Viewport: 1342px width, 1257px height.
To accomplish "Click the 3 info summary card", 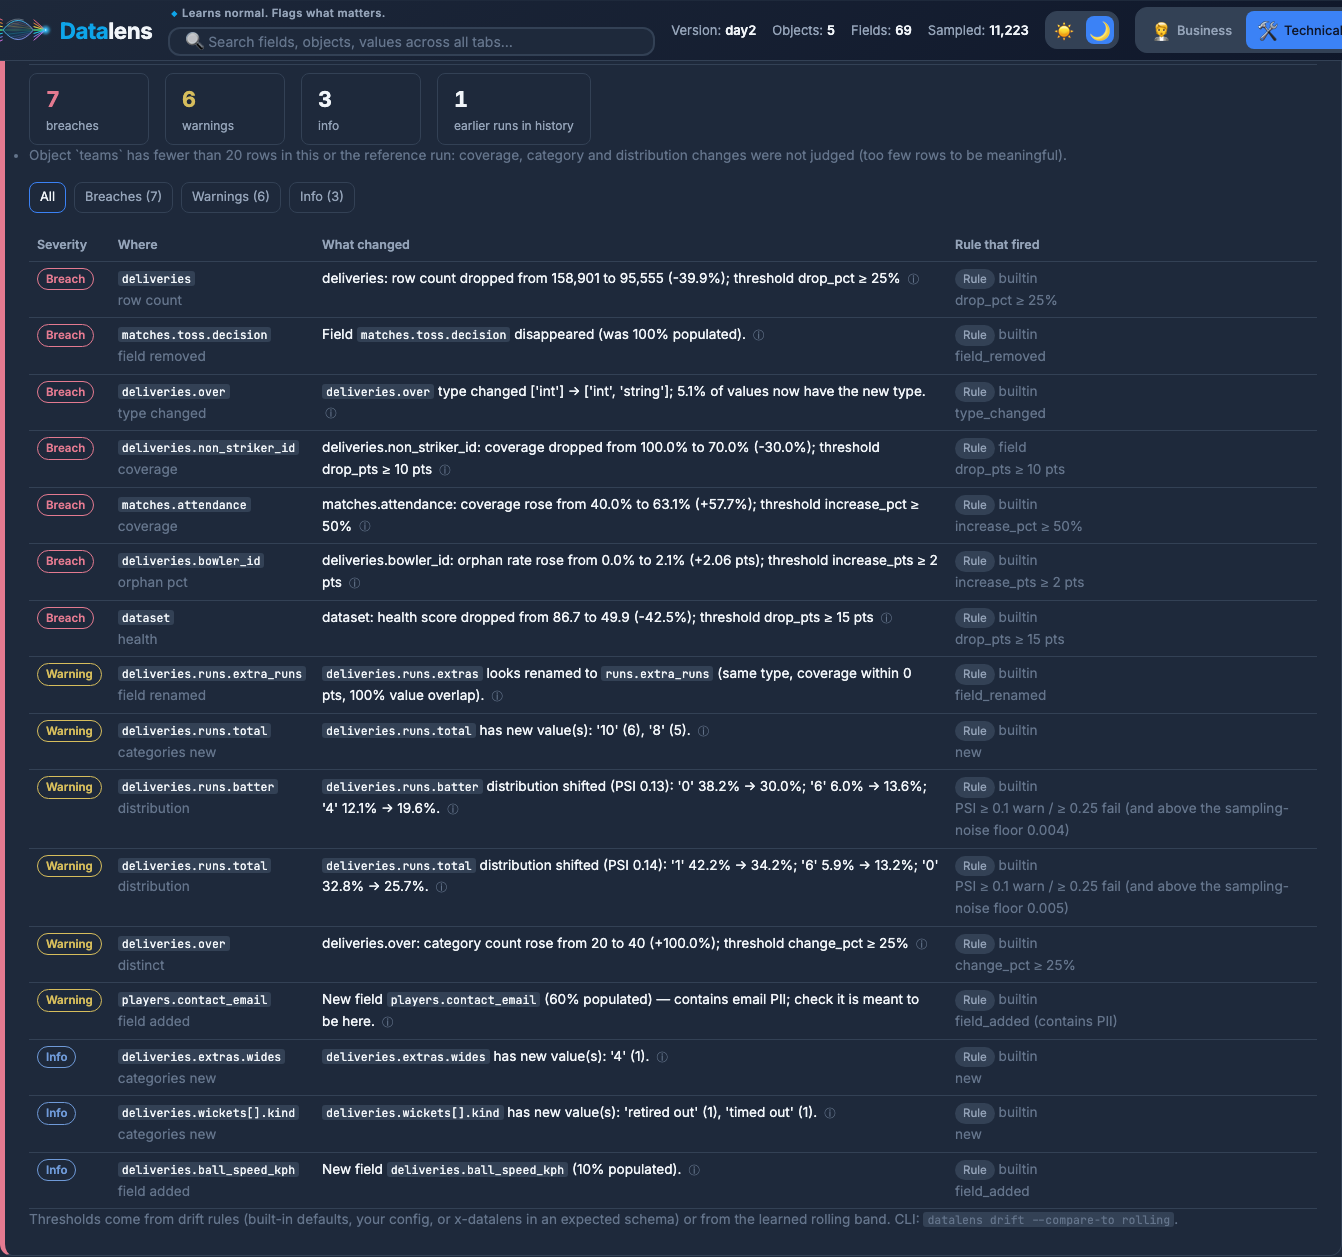I will [x=361, y=109].
